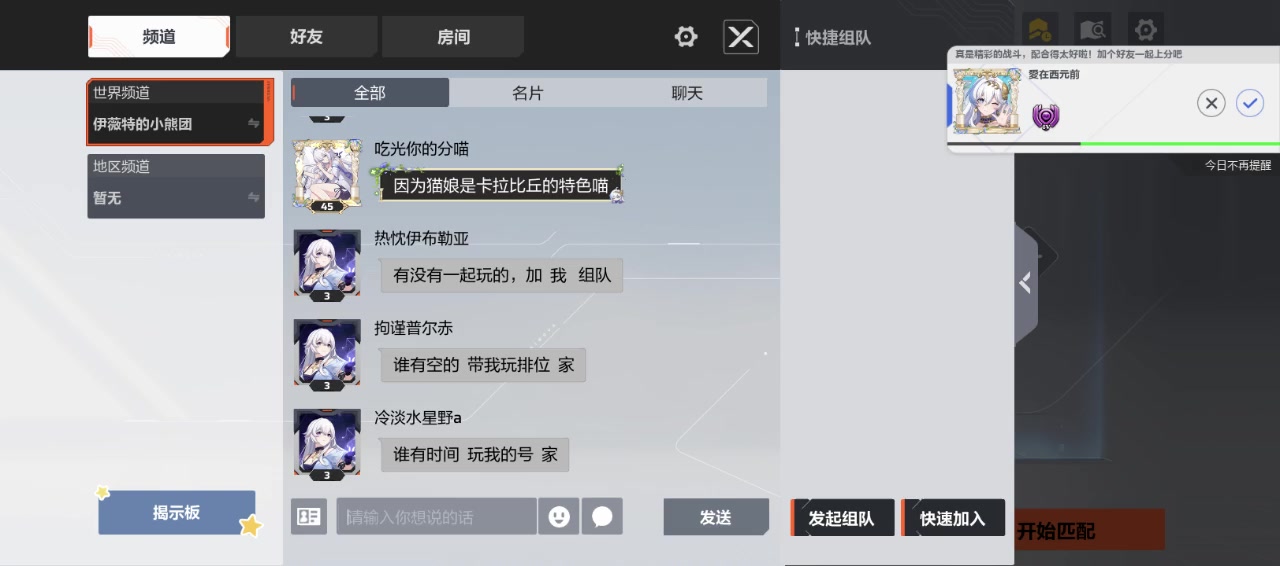Open the game settings gear top right
Image resolution: width=1280 pixels, height=566 pixels.
pyautogui.click(x=1146, y=30)
